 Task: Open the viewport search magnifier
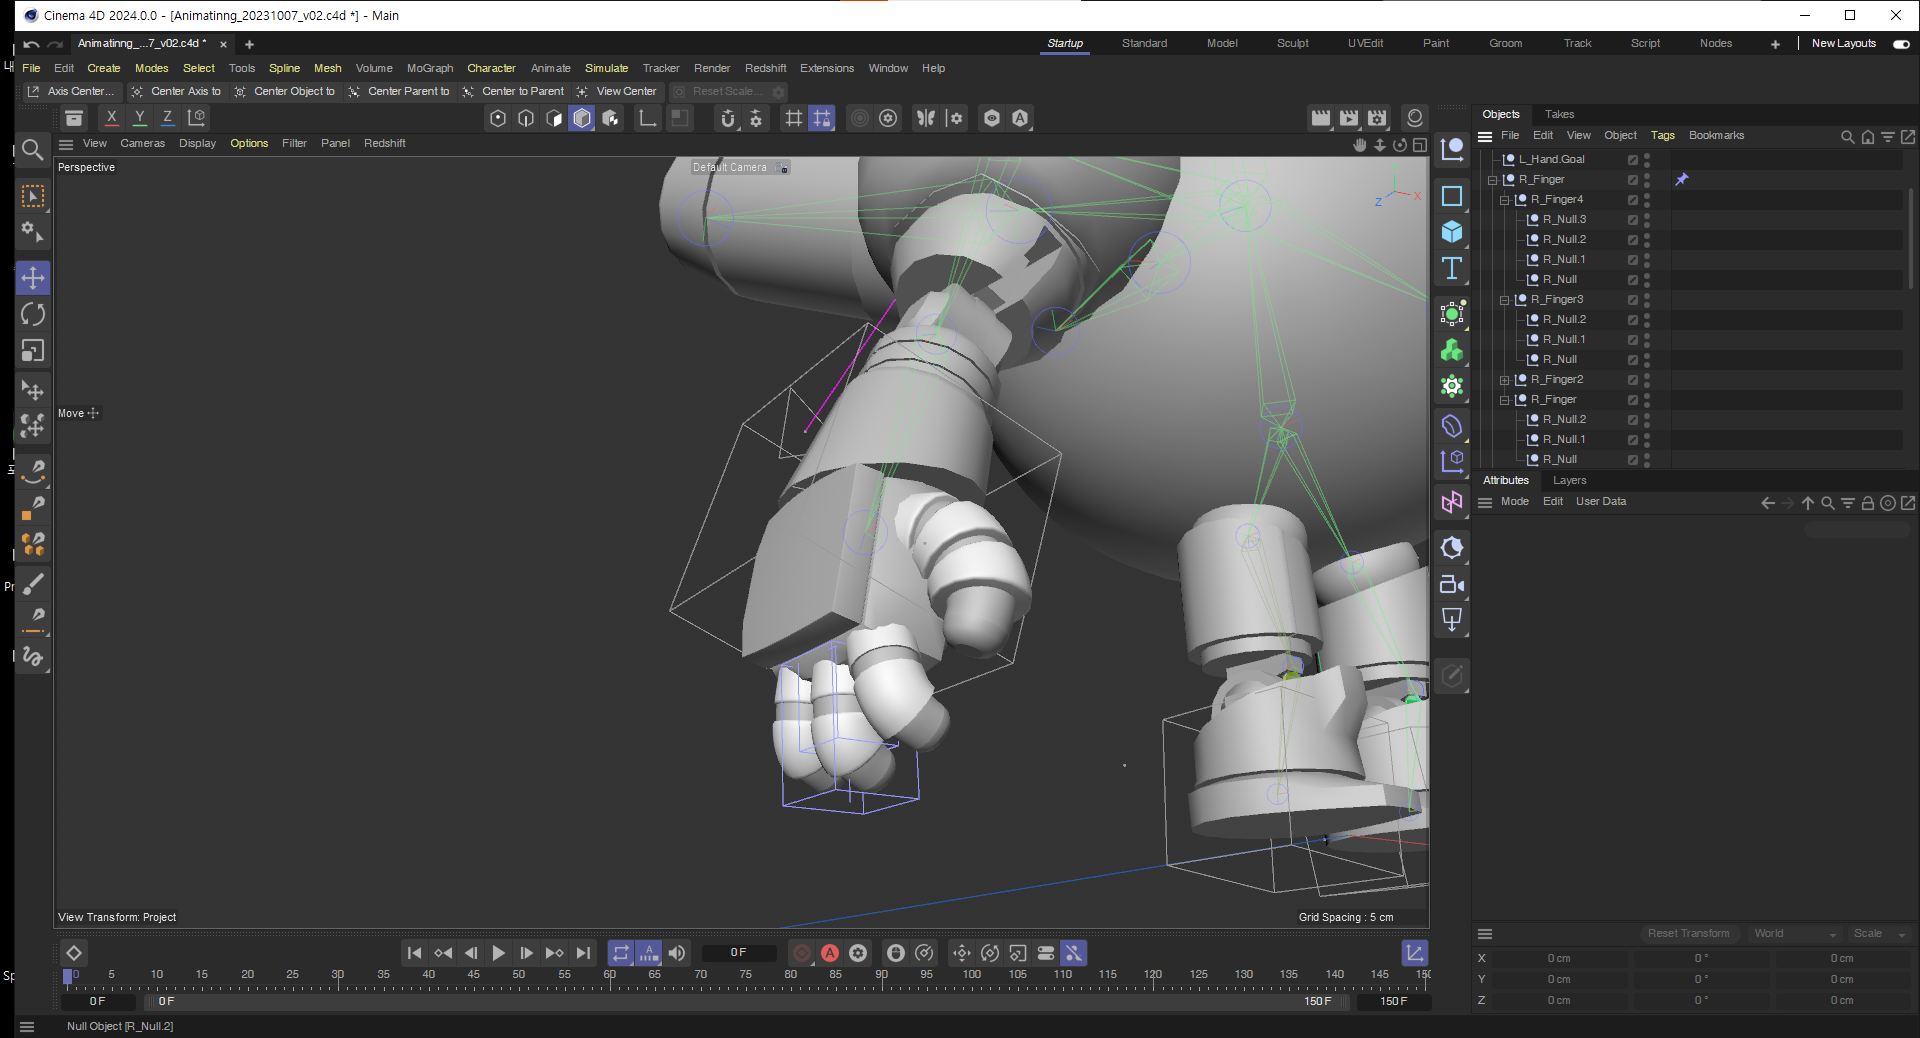tap(32, 150)
